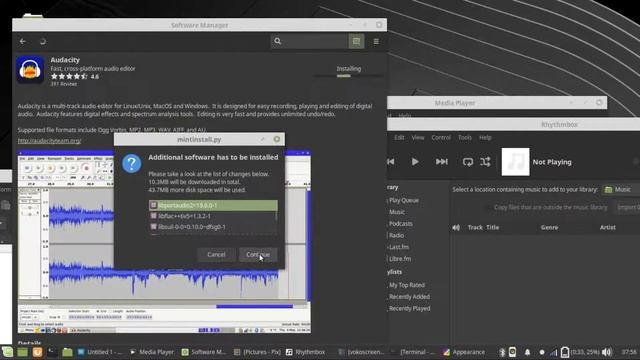Click the Software Manager search field
Screen dimensions: 640x360
pyautogui.click(x=309, y=41)
